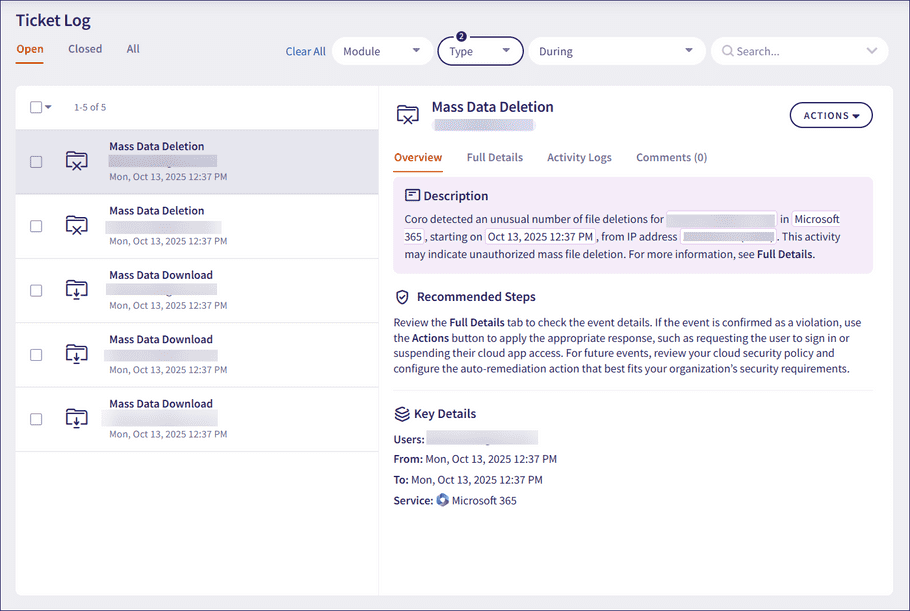The height and width of the screenshot is (611, 910).
Task: Click the Microsoft 365 service icon
Action: tap(442, 500)
